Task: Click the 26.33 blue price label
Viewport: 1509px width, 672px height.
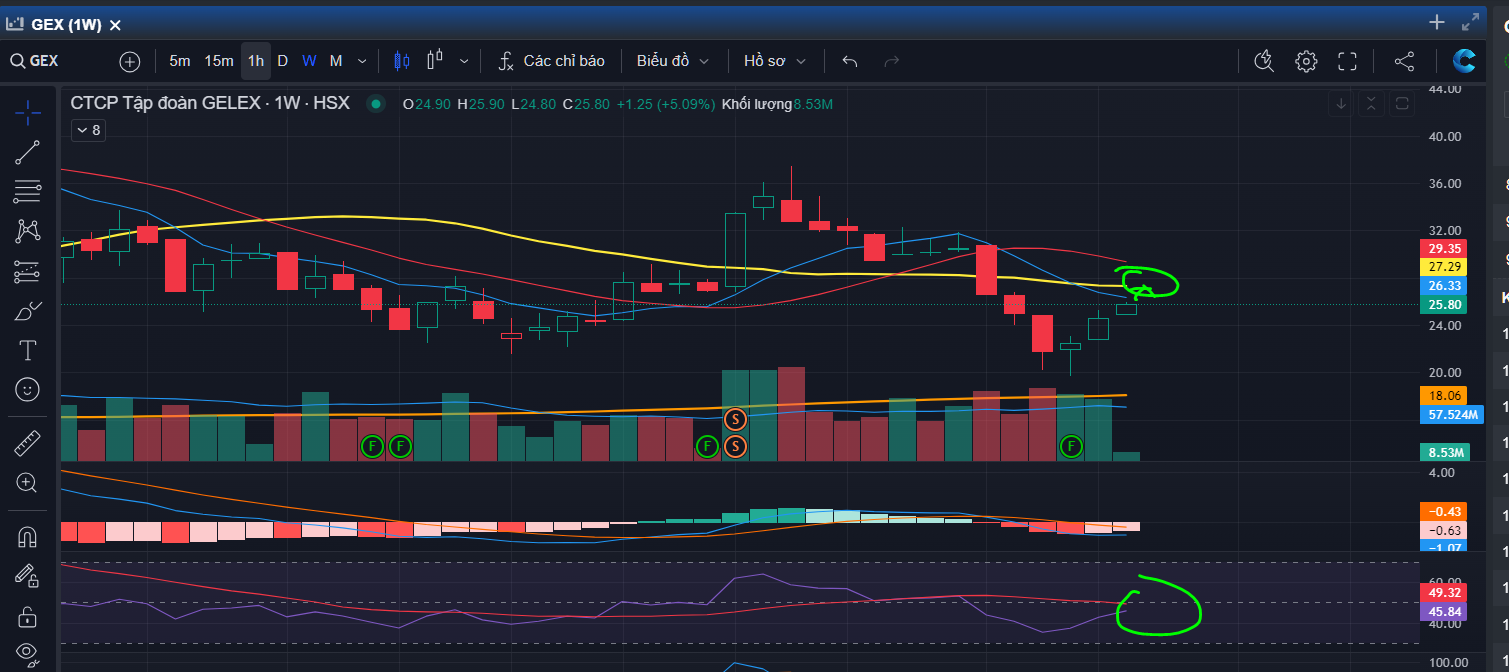Action: tap(1443, 286)
